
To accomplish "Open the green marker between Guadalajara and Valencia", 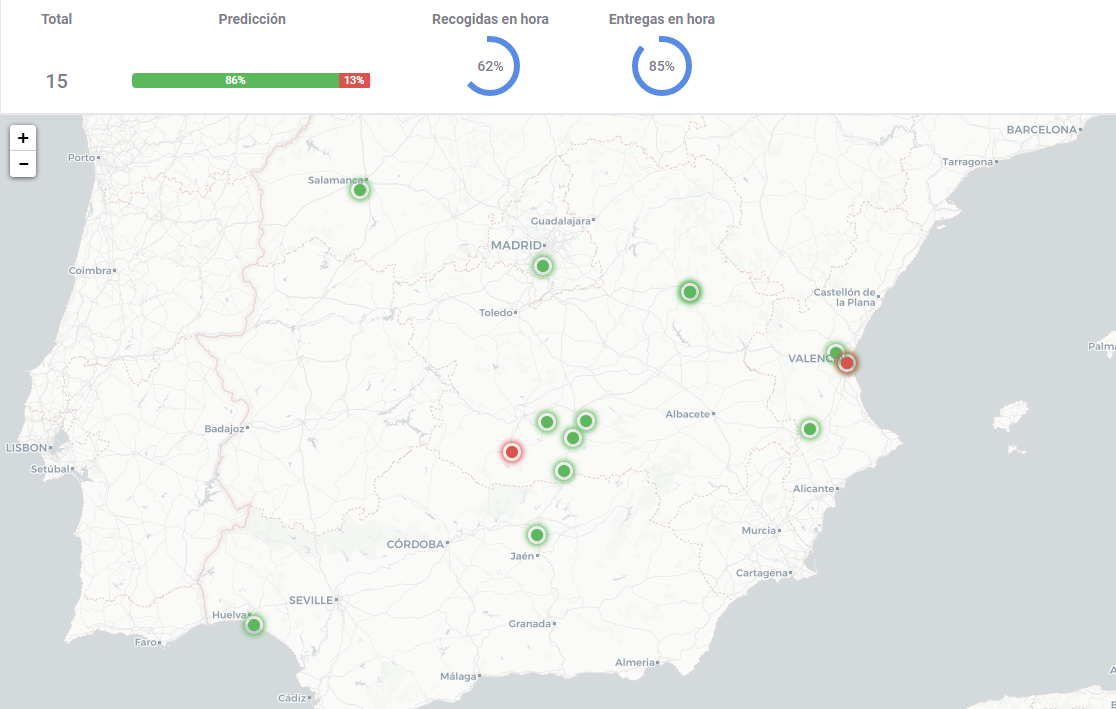I will coord(689,292).
